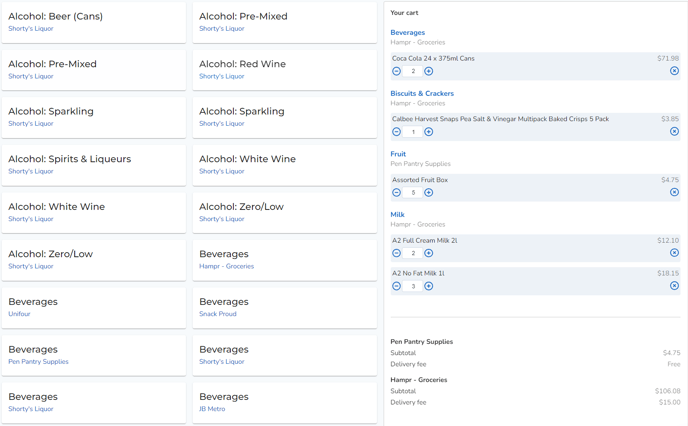Open Beverages card from Snack Proud

(x=284, y=307)
